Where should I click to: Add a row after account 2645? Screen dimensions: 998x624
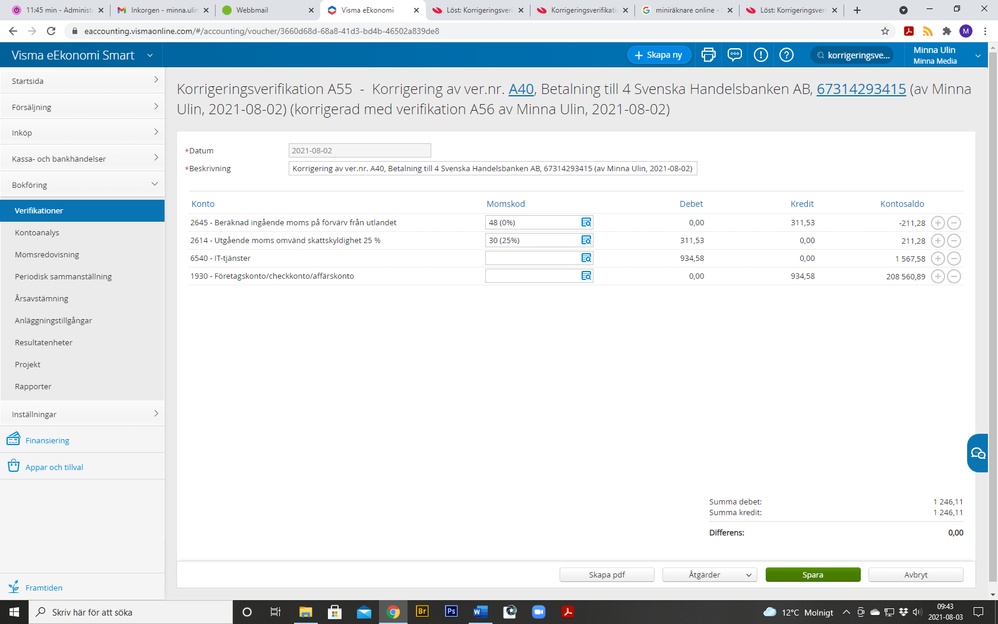click(x=938, y=223)
